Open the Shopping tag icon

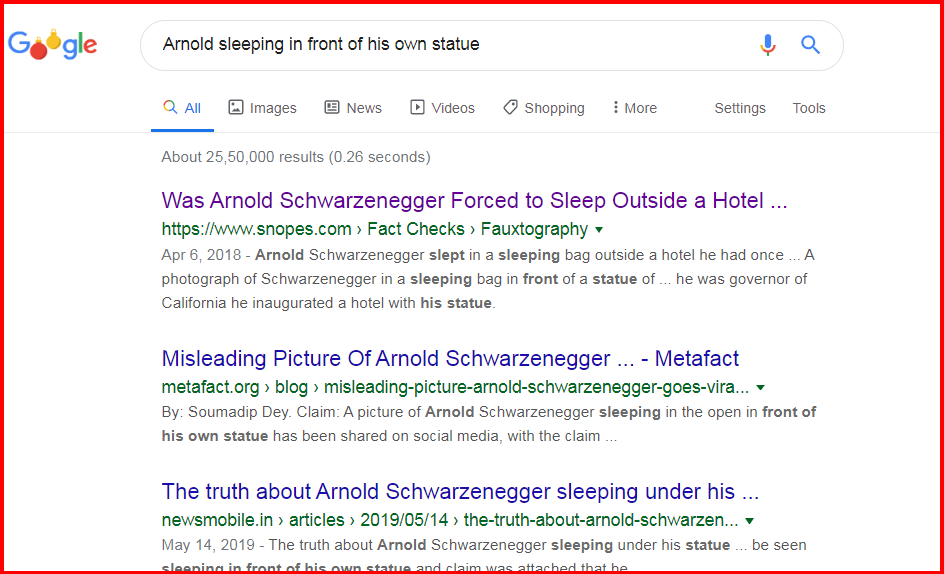pyautogui.click(x=510, y=108)
